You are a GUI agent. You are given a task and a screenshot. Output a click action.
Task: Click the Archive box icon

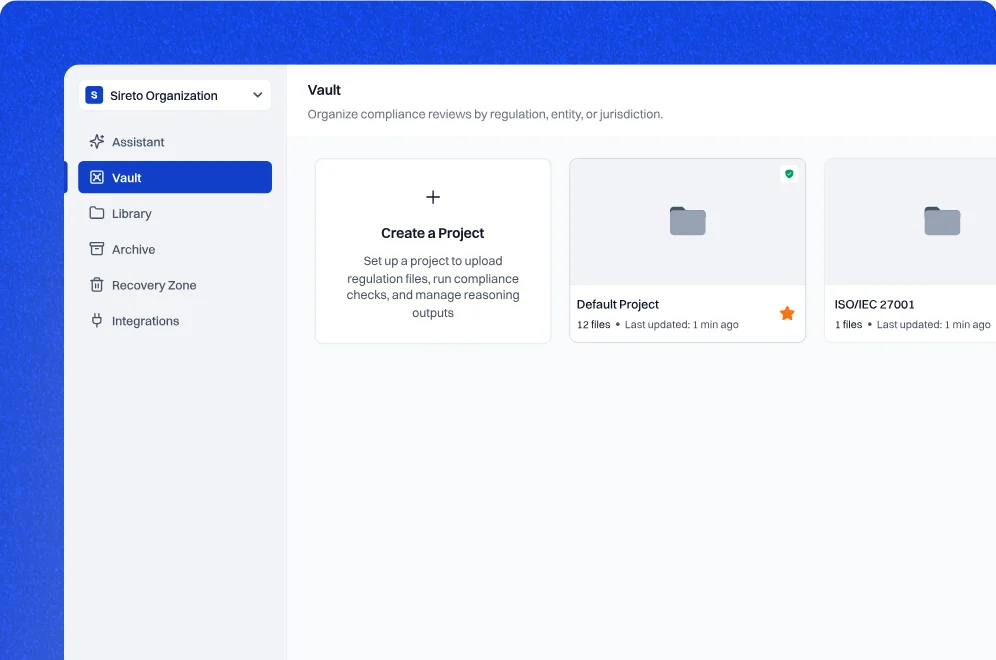[97, 249]
